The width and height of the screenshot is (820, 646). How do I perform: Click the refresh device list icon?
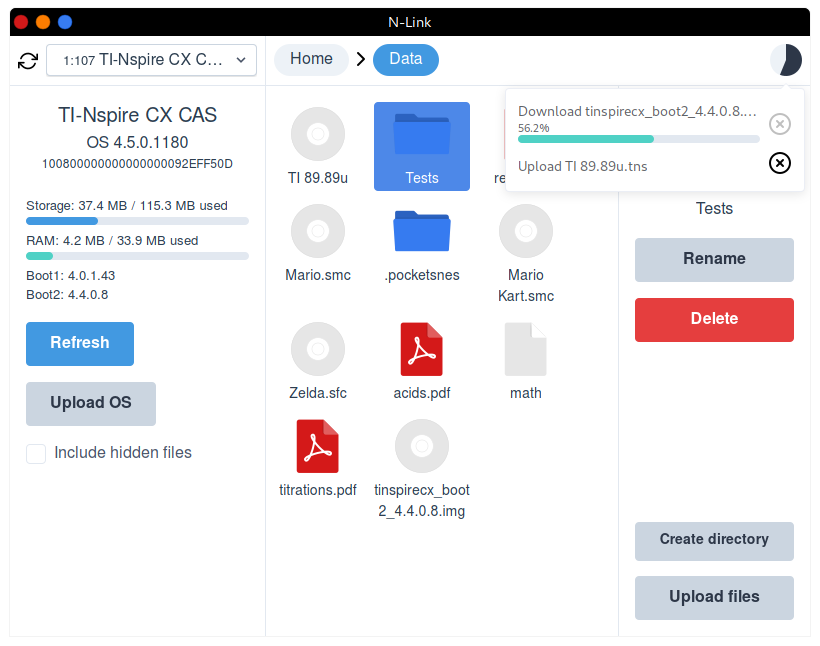(x=28, y=61)
